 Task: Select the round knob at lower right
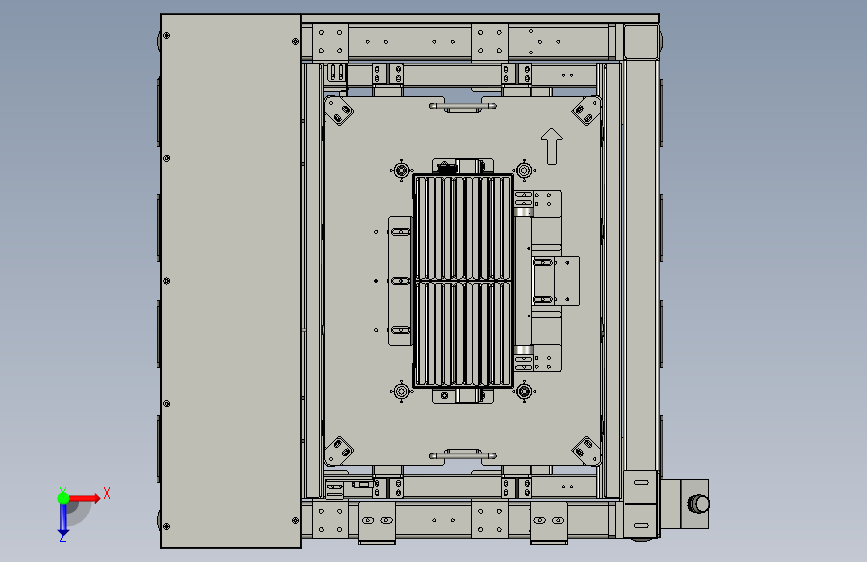tap(698, 503)
